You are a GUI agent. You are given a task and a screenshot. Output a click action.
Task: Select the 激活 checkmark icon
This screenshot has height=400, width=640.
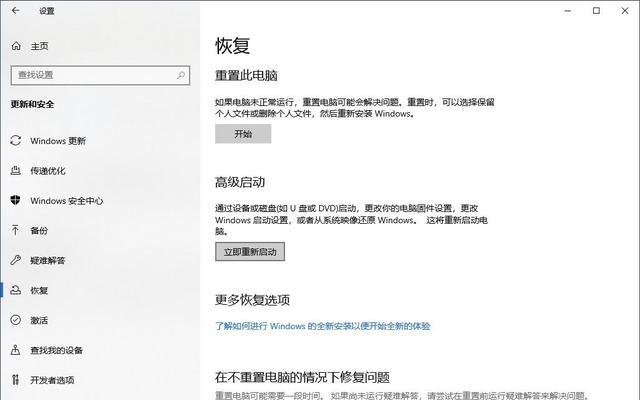(x=16, y=320)
